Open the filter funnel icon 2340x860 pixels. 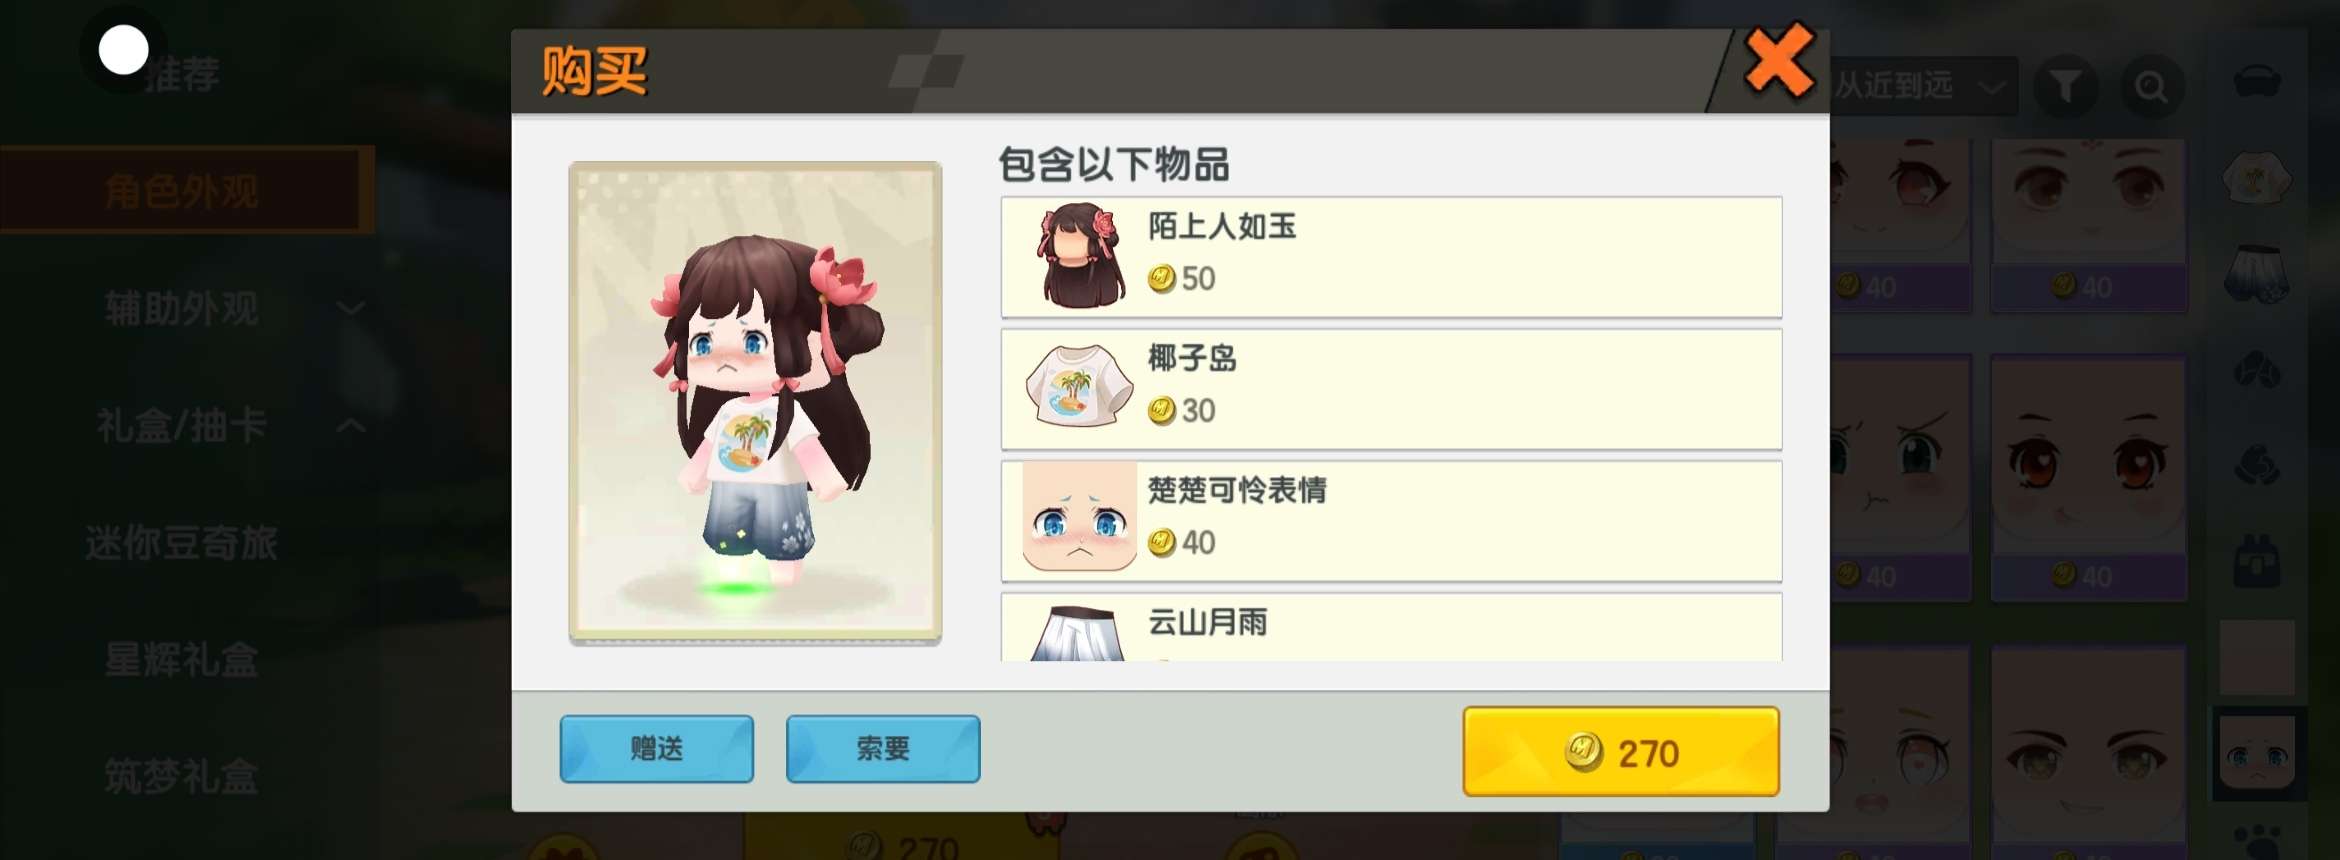tap(2066, 87)
